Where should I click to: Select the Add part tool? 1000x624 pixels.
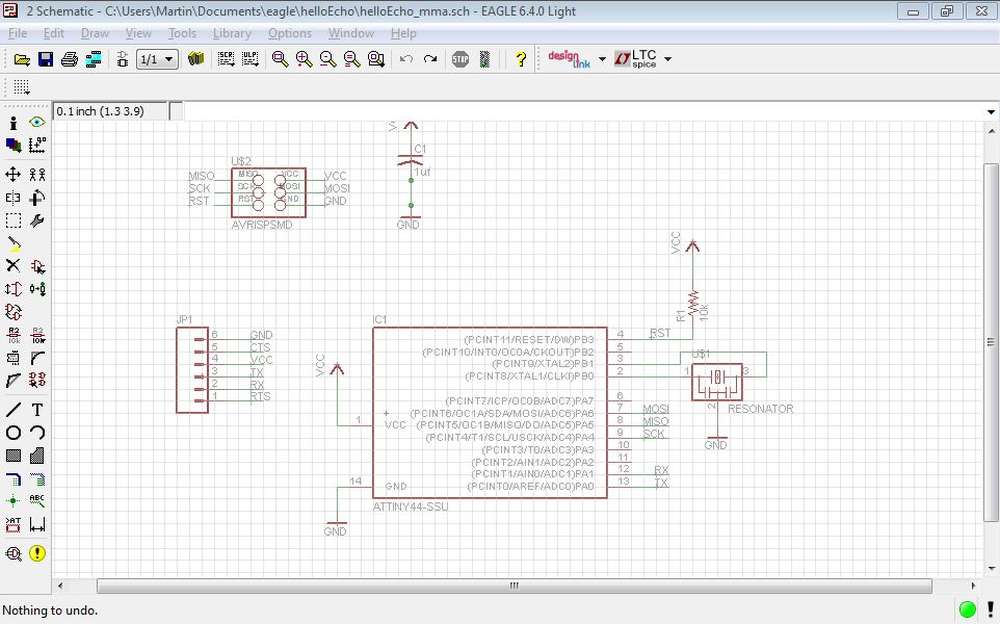click(38, 266)
